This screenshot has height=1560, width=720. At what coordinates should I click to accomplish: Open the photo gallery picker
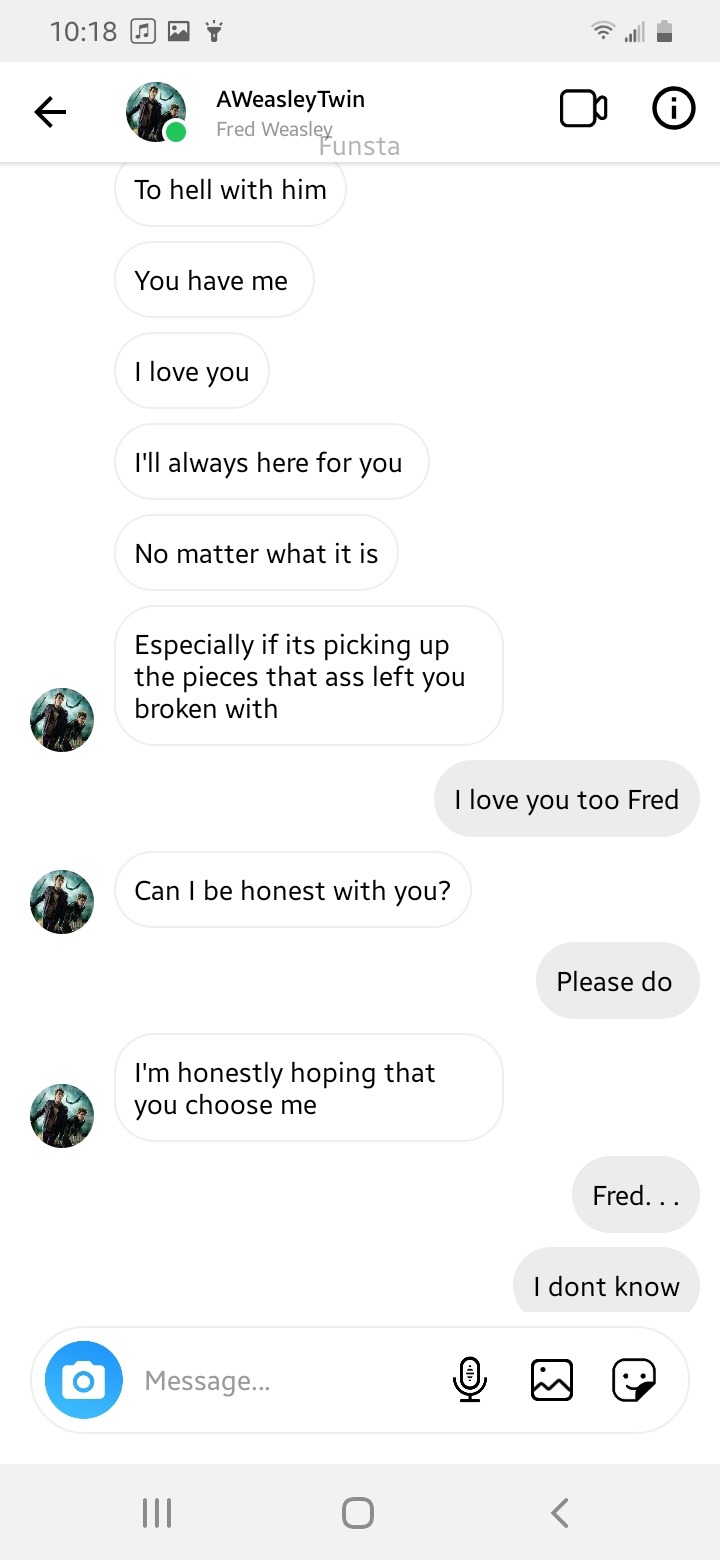click(551, 1380)
